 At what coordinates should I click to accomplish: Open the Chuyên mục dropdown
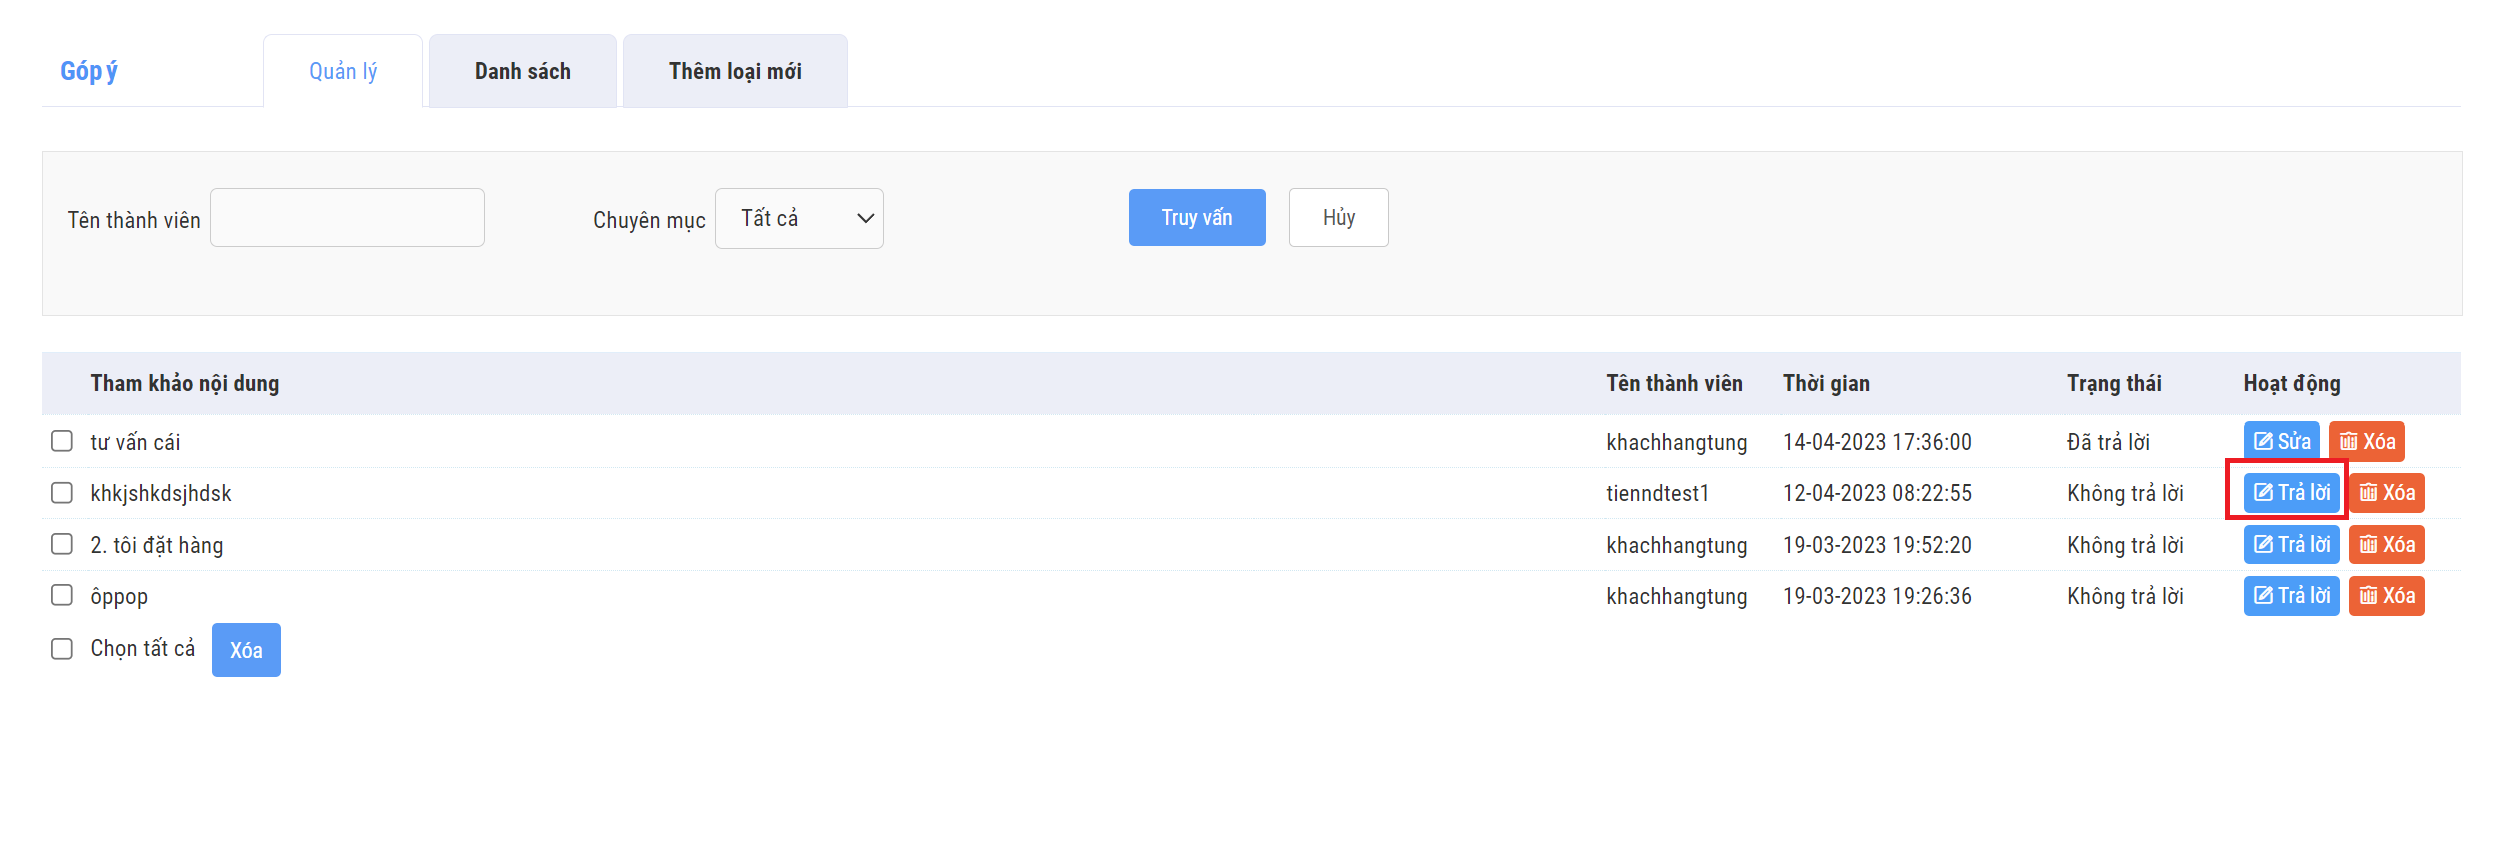[799, 218]
